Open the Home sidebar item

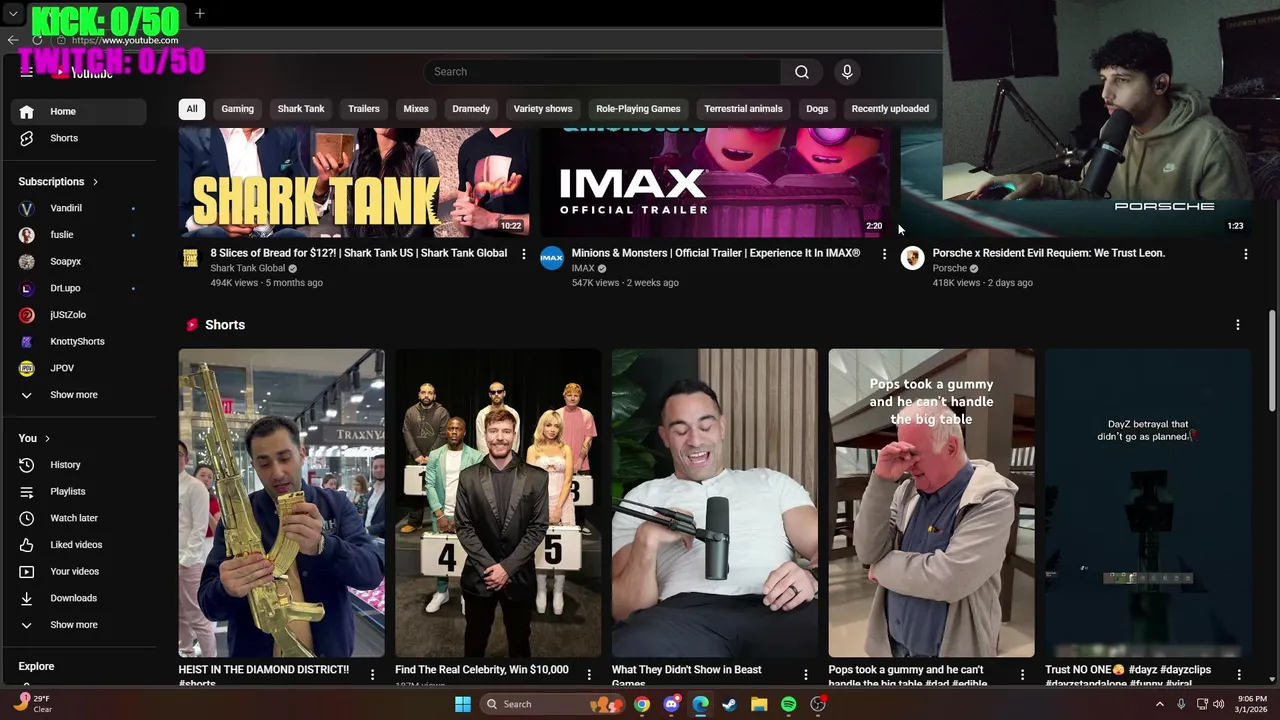click(78, 111)
